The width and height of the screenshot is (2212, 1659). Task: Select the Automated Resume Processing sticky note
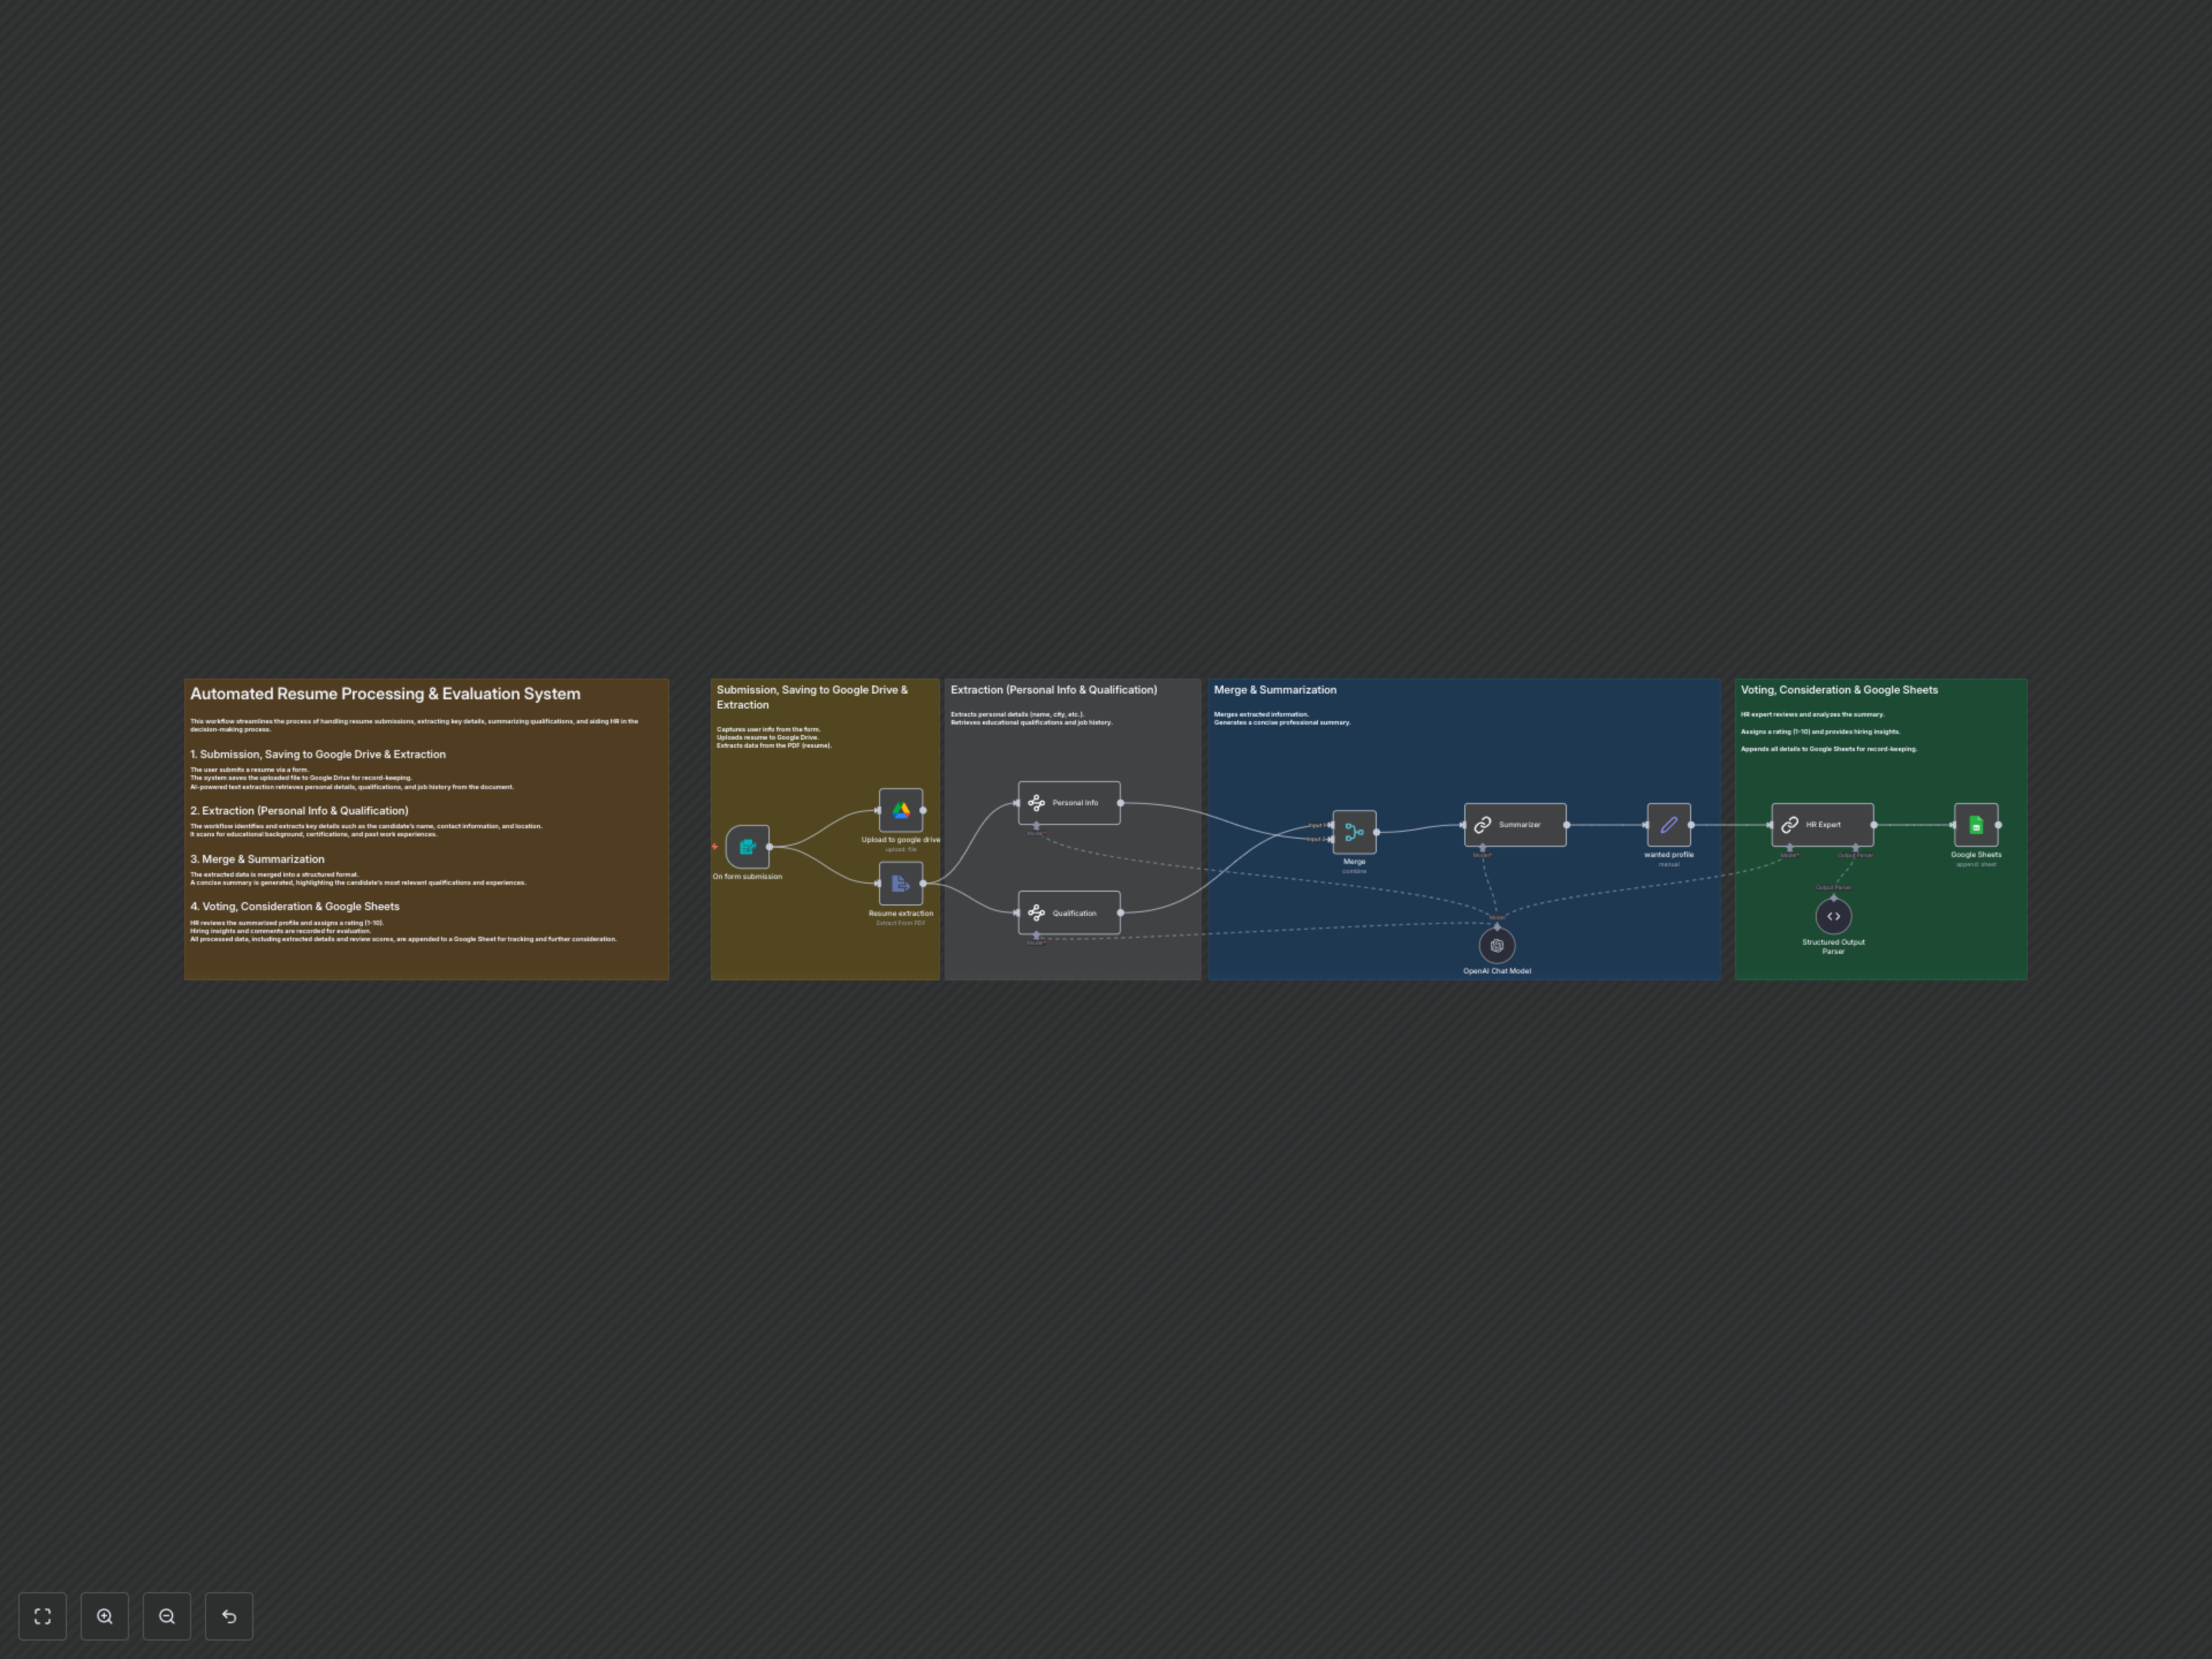pos(385,694)
